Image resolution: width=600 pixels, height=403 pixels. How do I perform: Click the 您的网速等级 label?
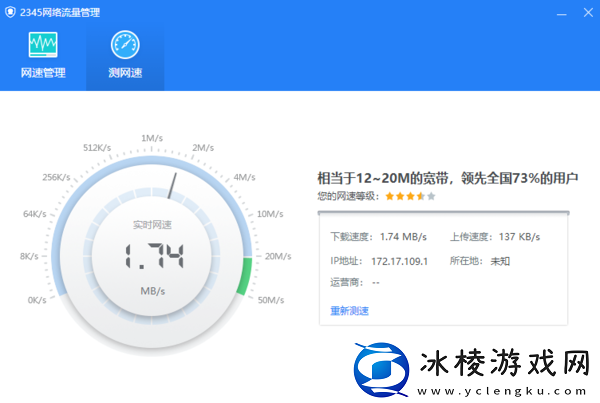coord(348,196)
